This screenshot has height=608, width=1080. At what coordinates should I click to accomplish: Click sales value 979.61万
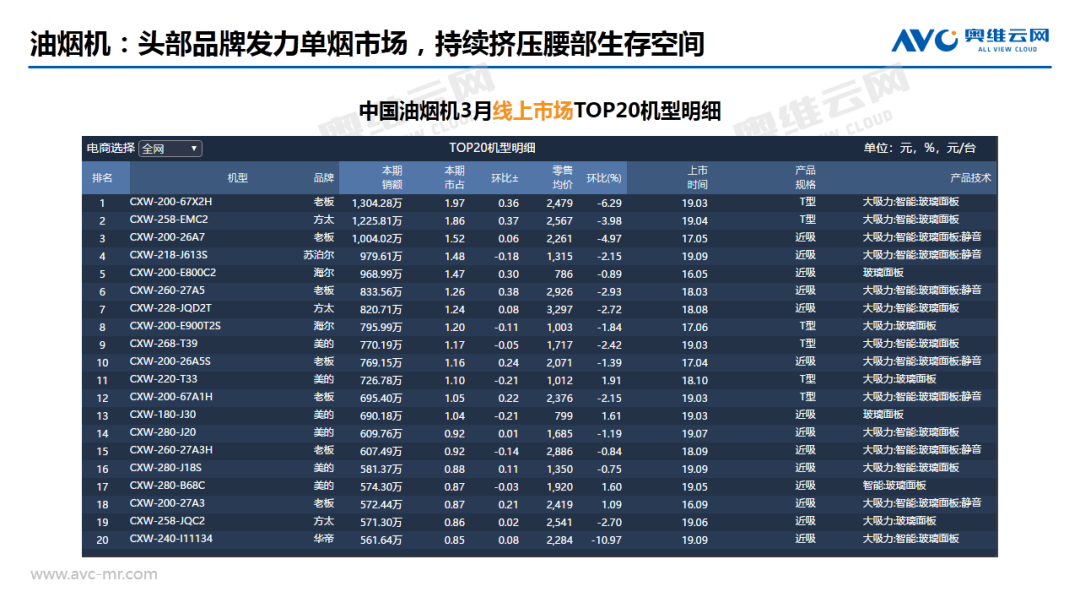(x=381, y=256)
